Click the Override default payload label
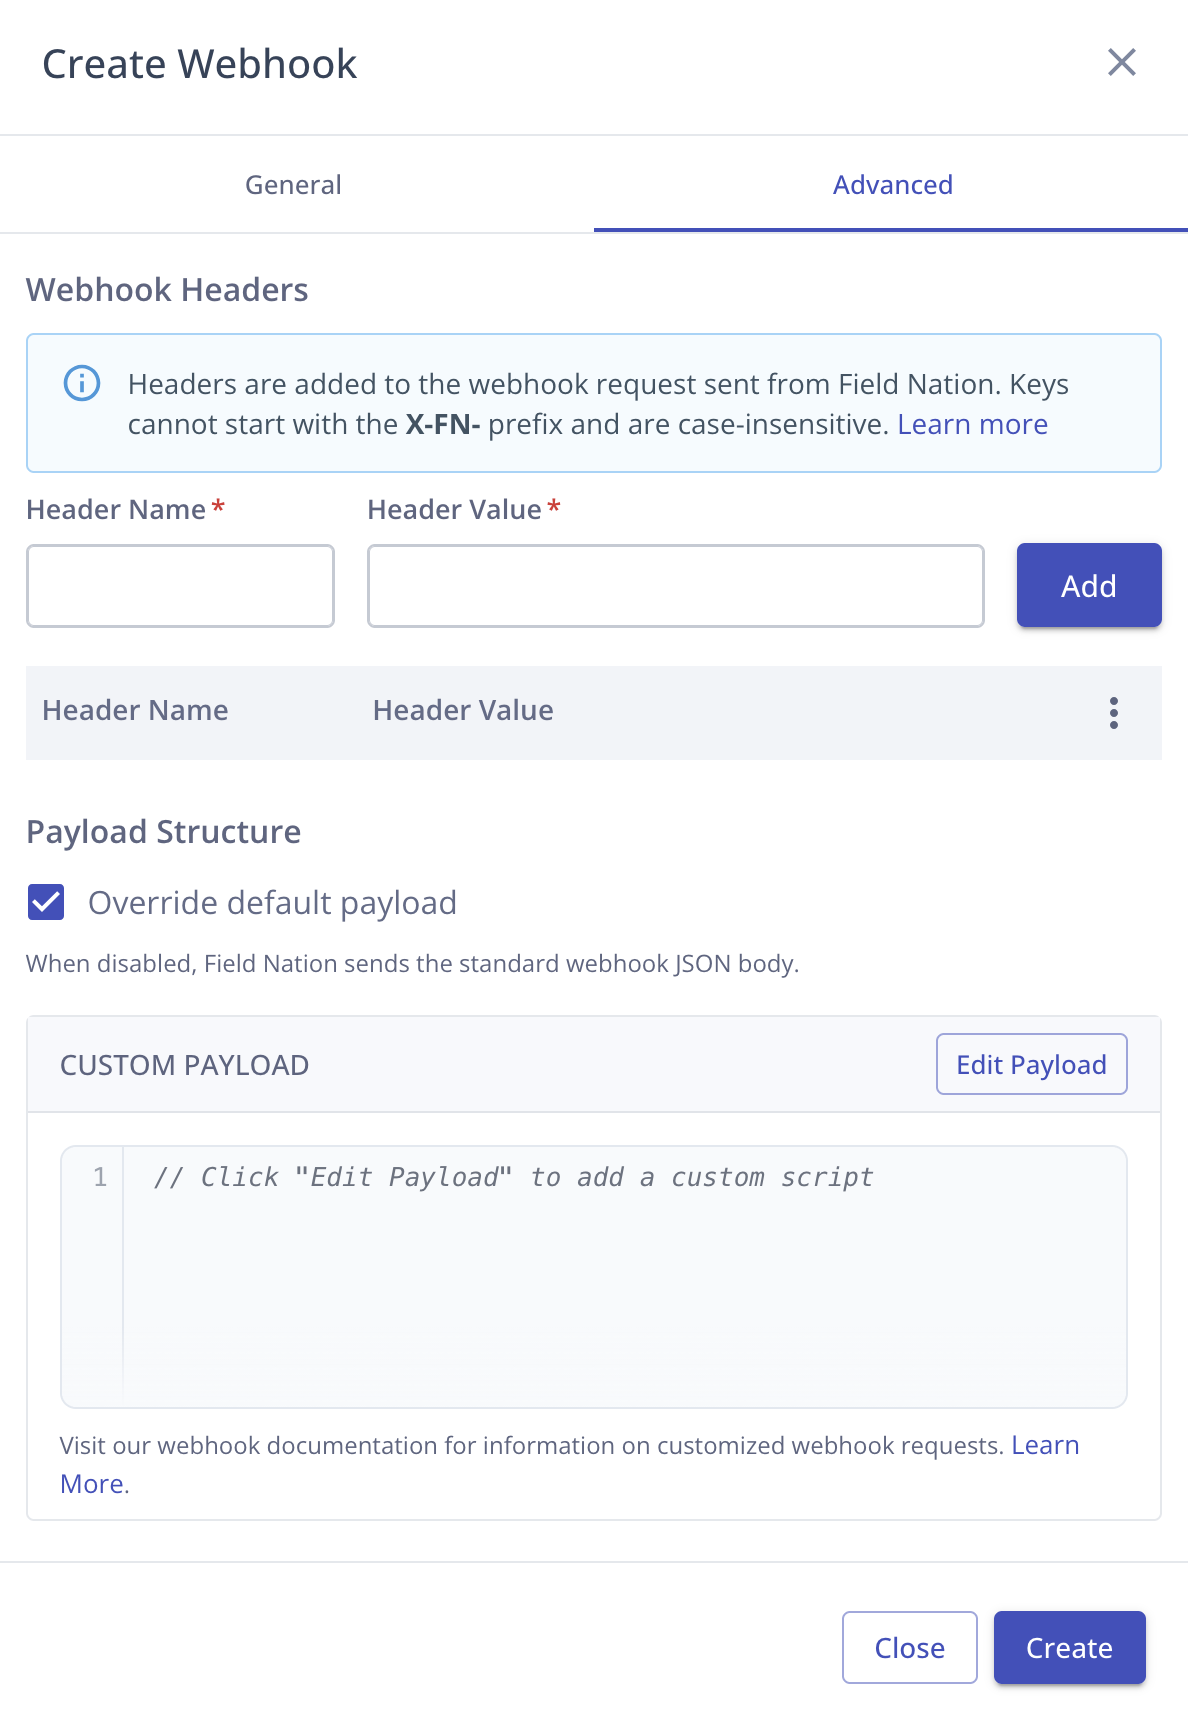The image size is (1188, 1728). [272, 903]
